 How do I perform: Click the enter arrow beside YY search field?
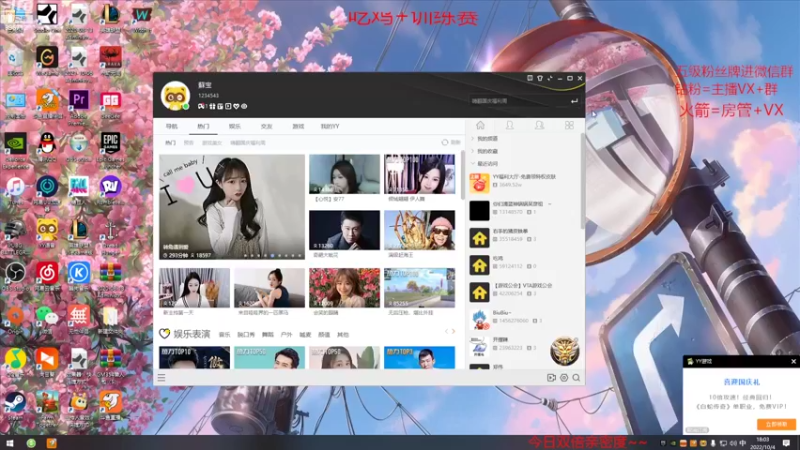pos(574,101)
